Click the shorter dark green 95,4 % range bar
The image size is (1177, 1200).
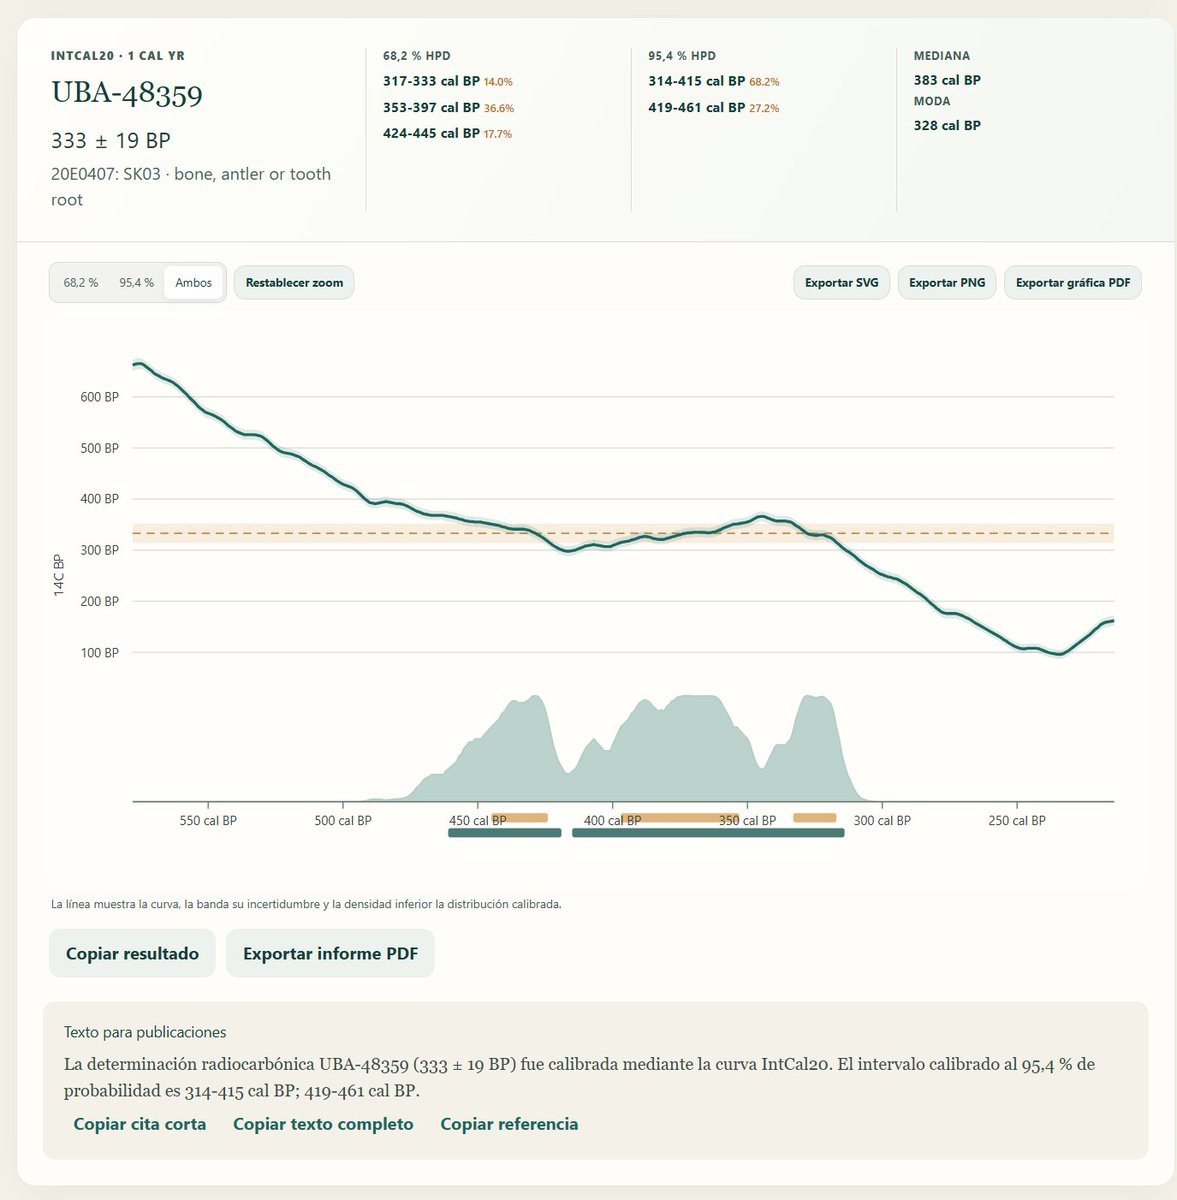tap(505, 833)
